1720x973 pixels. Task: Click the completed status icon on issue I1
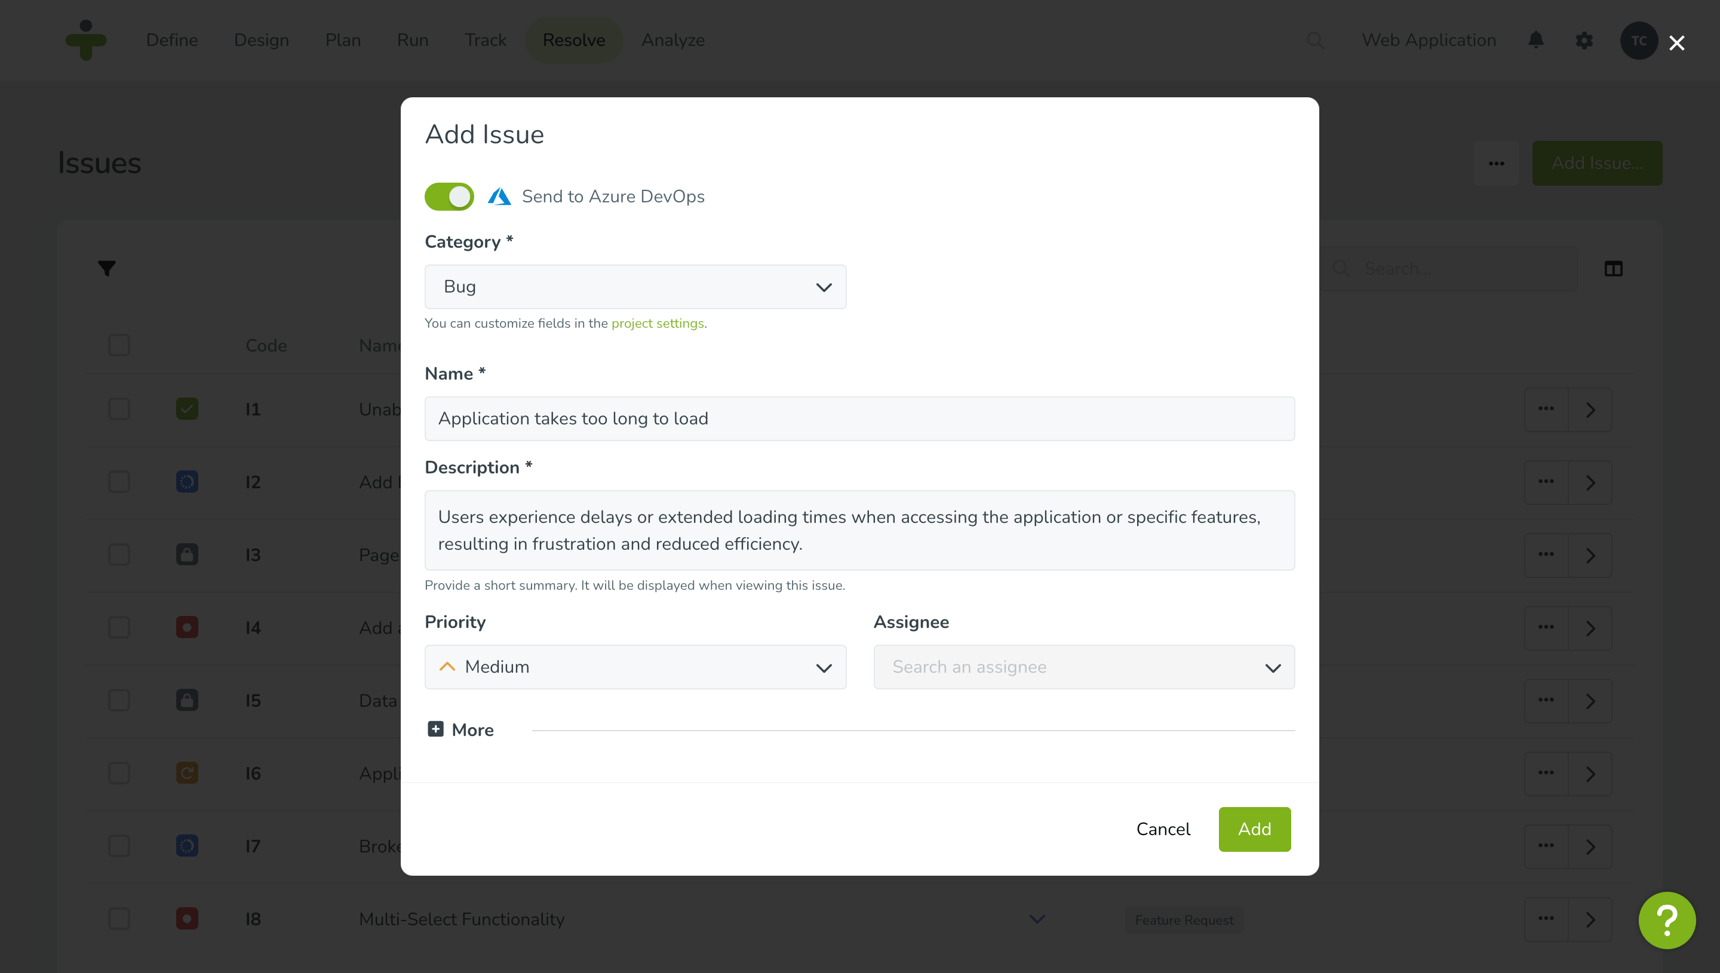[x=187, y=408]
